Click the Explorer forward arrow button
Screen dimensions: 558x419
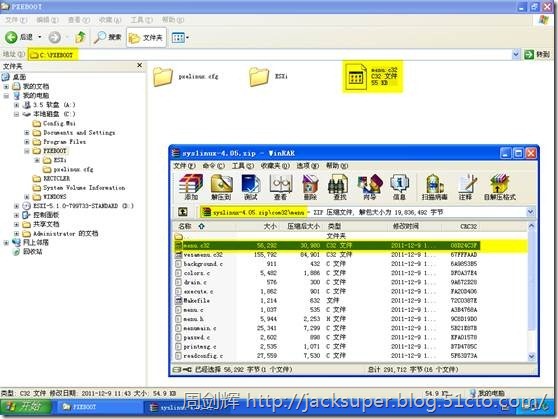pyautogui.click(x=54, y=37)
